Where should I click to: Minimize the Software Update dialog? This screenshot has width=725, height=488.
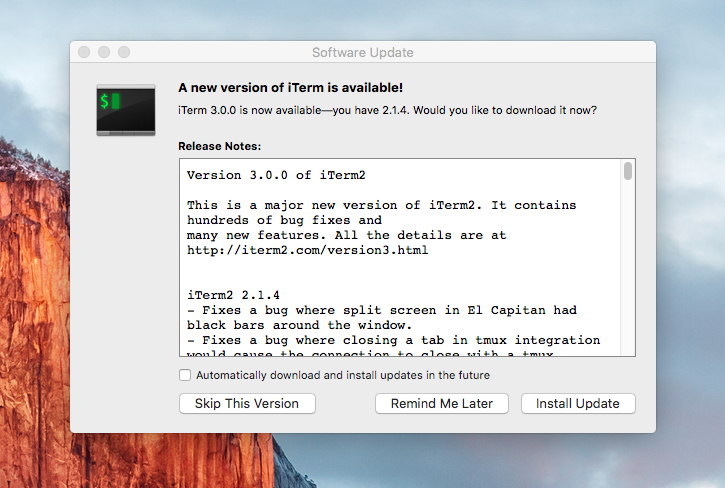[104, 52]
